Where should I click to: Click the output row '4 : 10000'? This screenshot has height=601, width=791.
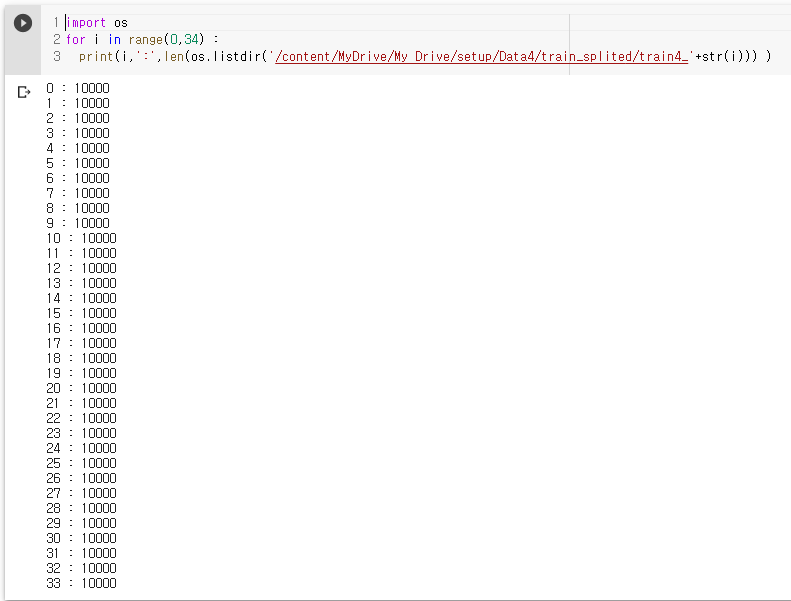click(78, 148)
